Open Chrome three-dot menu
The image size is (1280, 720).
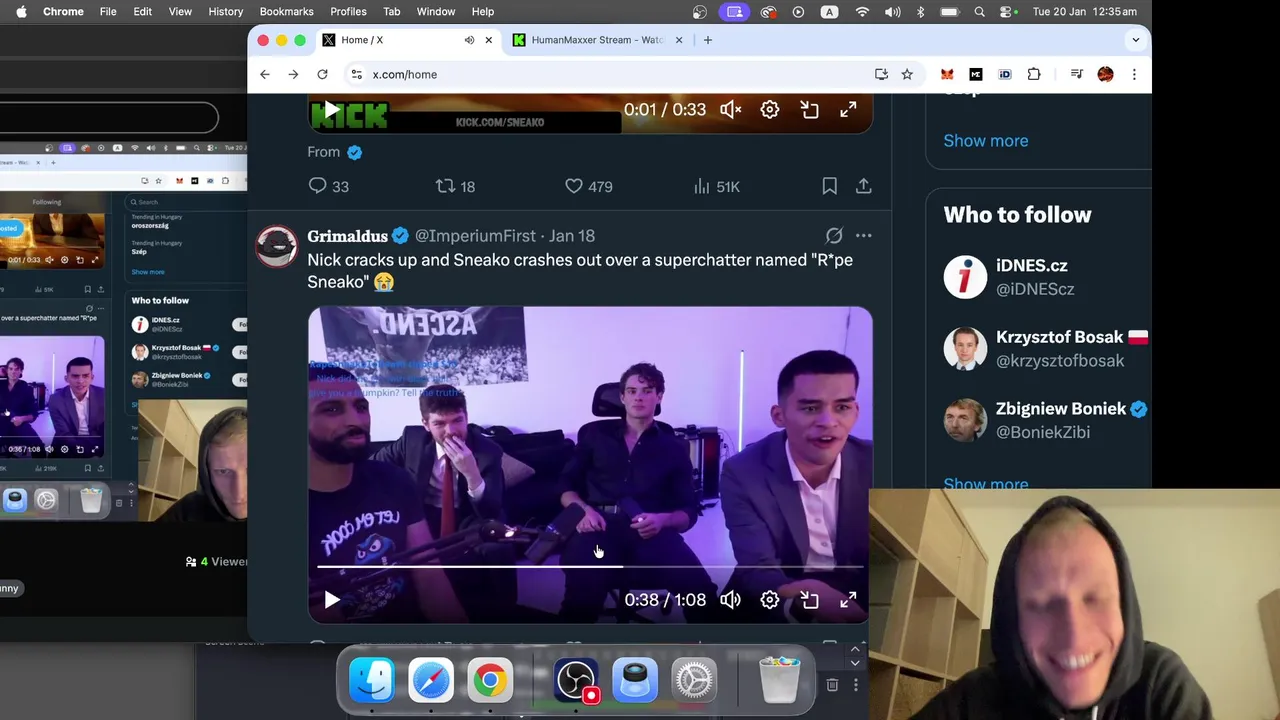pos(1134,74)
